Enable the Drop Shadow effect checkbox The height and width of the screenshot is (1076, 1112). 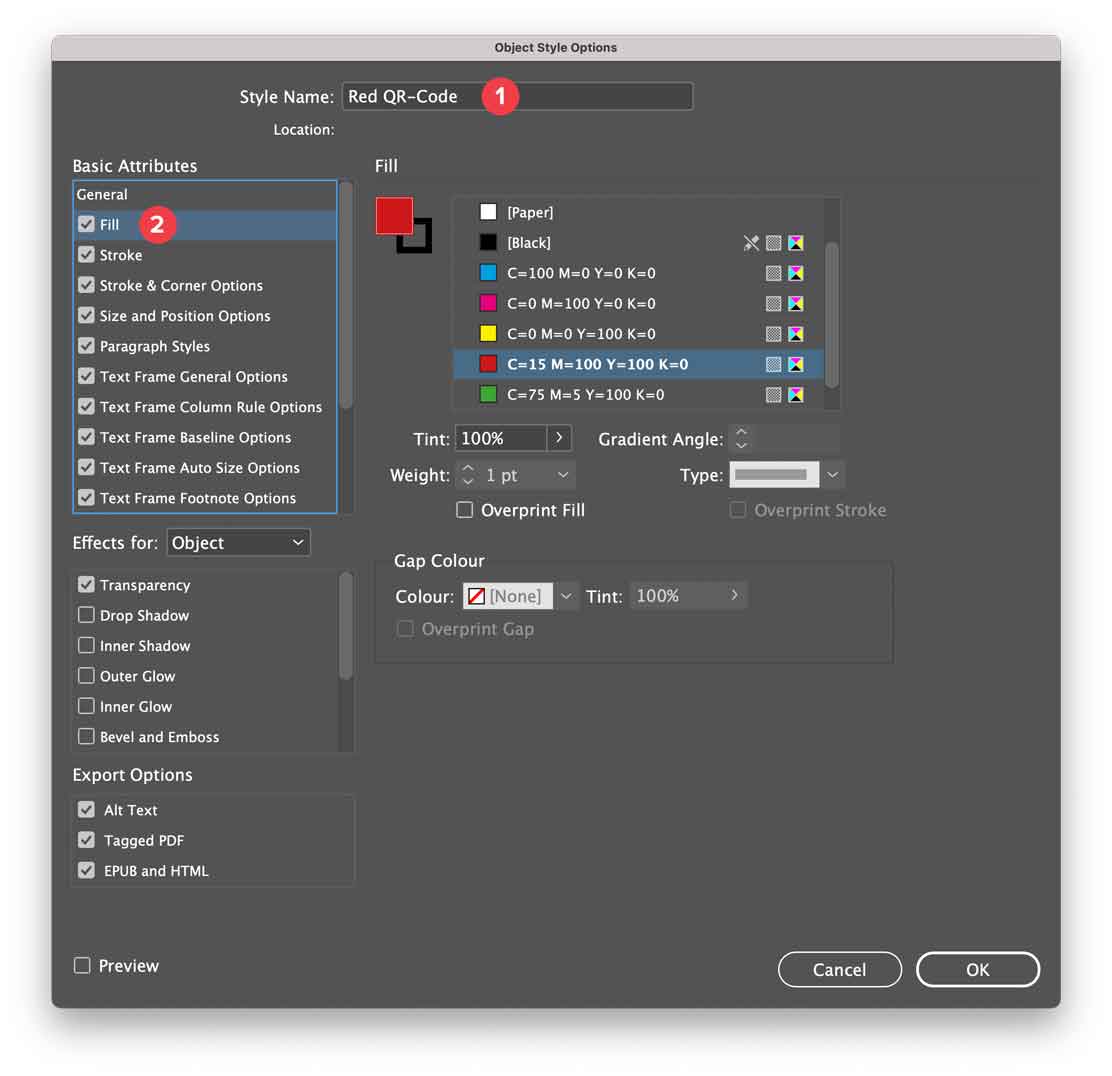87,615
